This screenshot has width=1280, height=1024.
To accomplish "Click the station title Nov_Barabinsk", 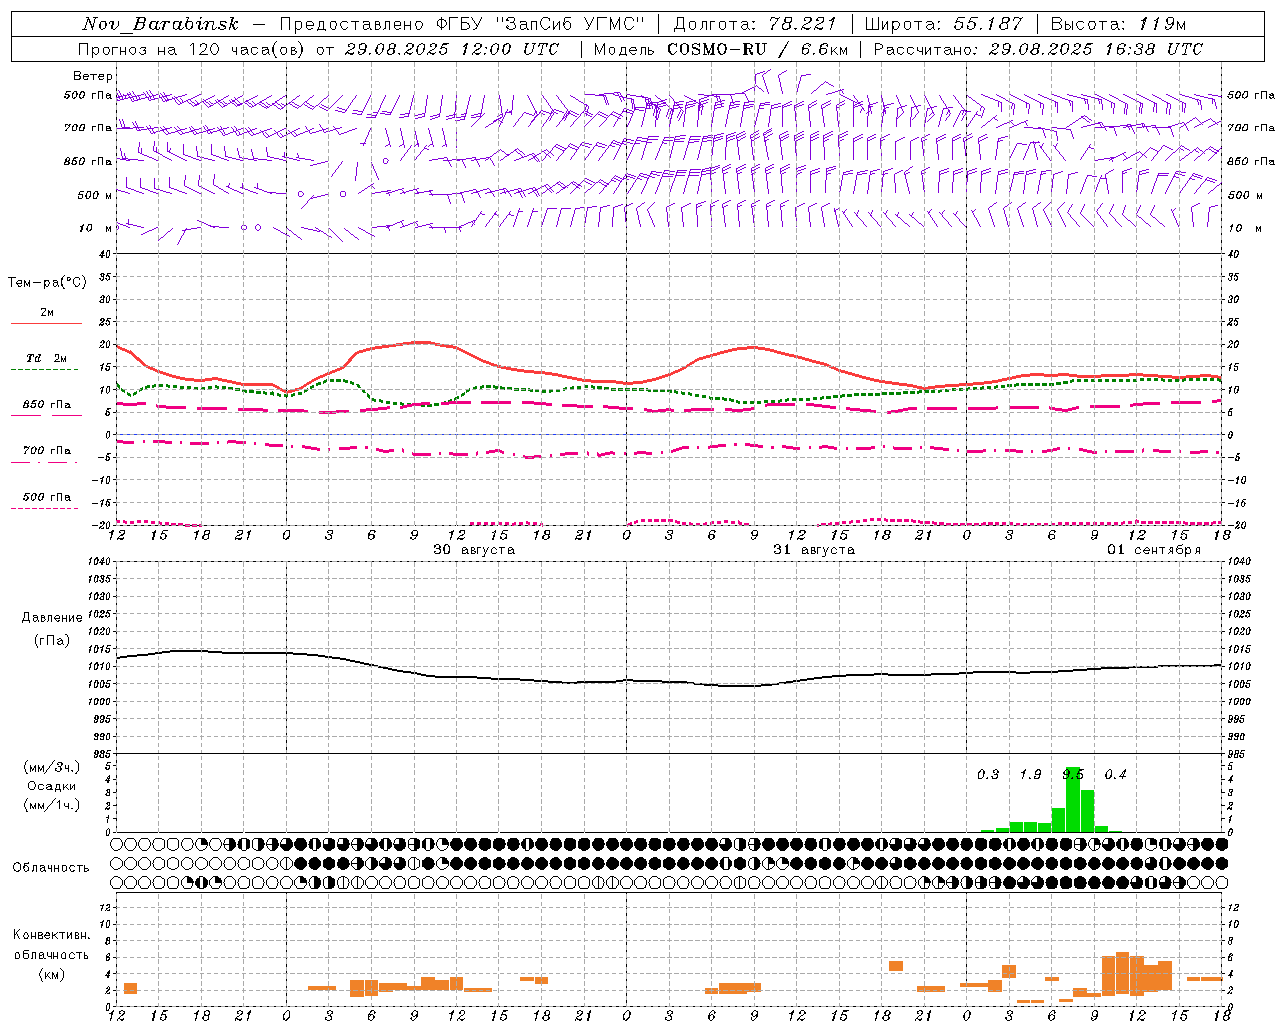I will click(161, 24).
